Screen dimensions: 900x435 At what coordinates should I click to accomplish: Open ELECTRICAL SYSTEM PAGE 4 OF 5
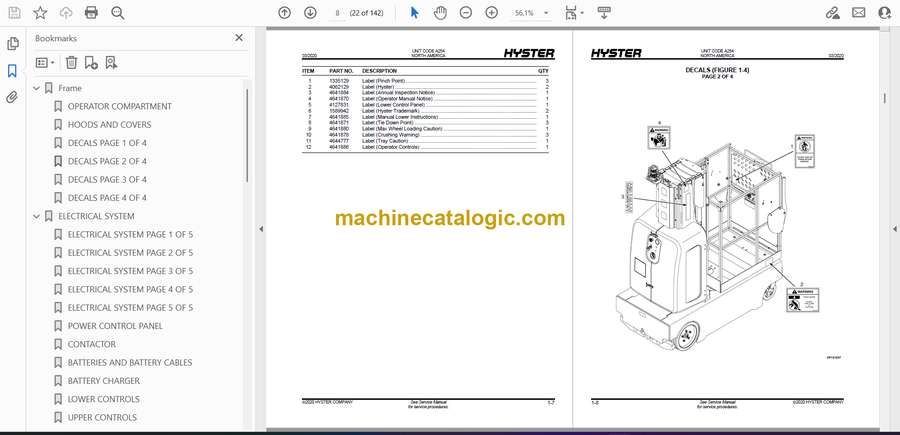tap(130, 289)
